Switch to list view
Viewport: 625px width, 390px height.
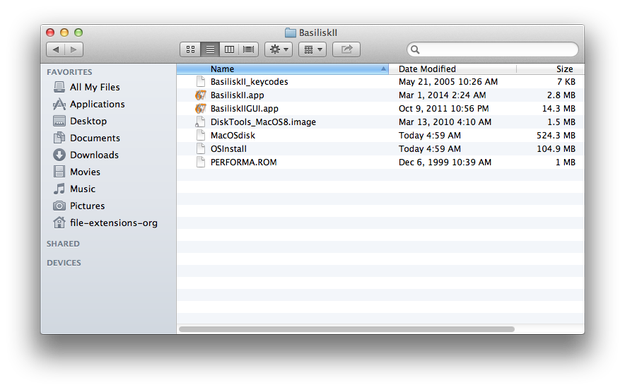coord(210,49)
